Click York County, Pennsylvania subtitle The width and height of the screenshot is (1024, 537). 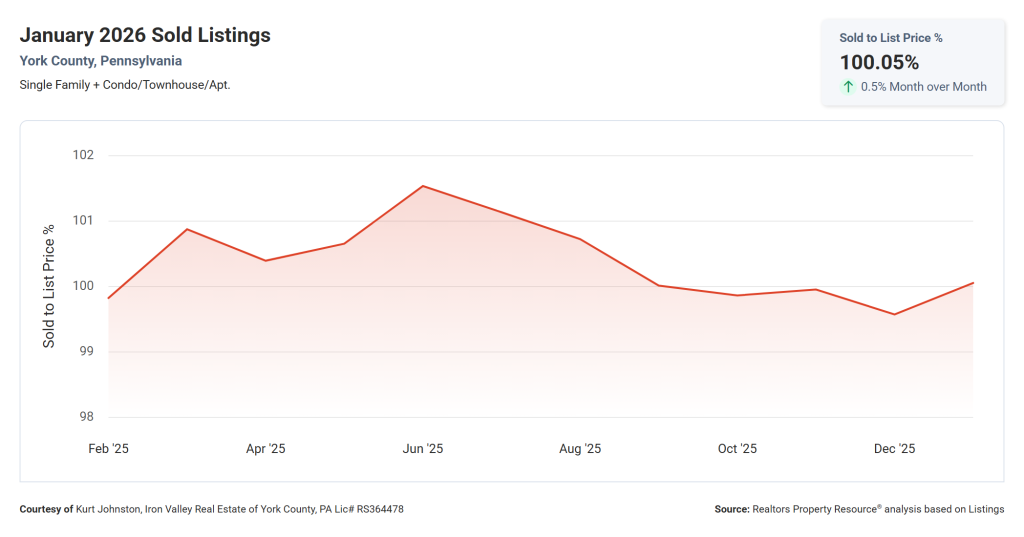tap(101, 61)
